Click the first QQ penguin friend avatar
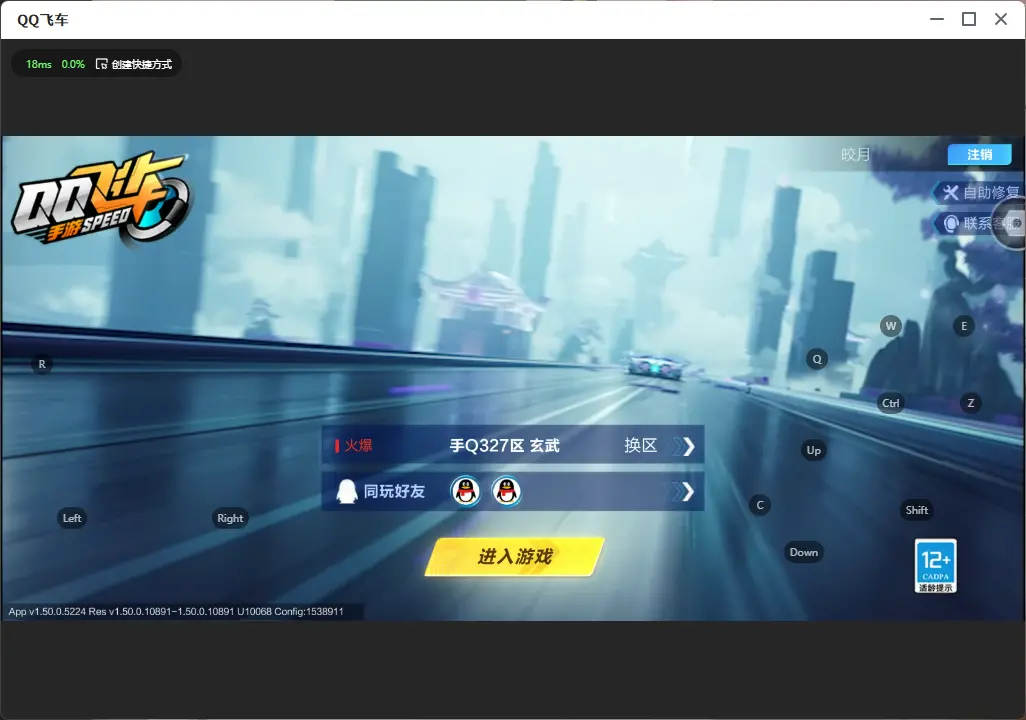Screen dimensions: 1026x720 pos(465,491)
